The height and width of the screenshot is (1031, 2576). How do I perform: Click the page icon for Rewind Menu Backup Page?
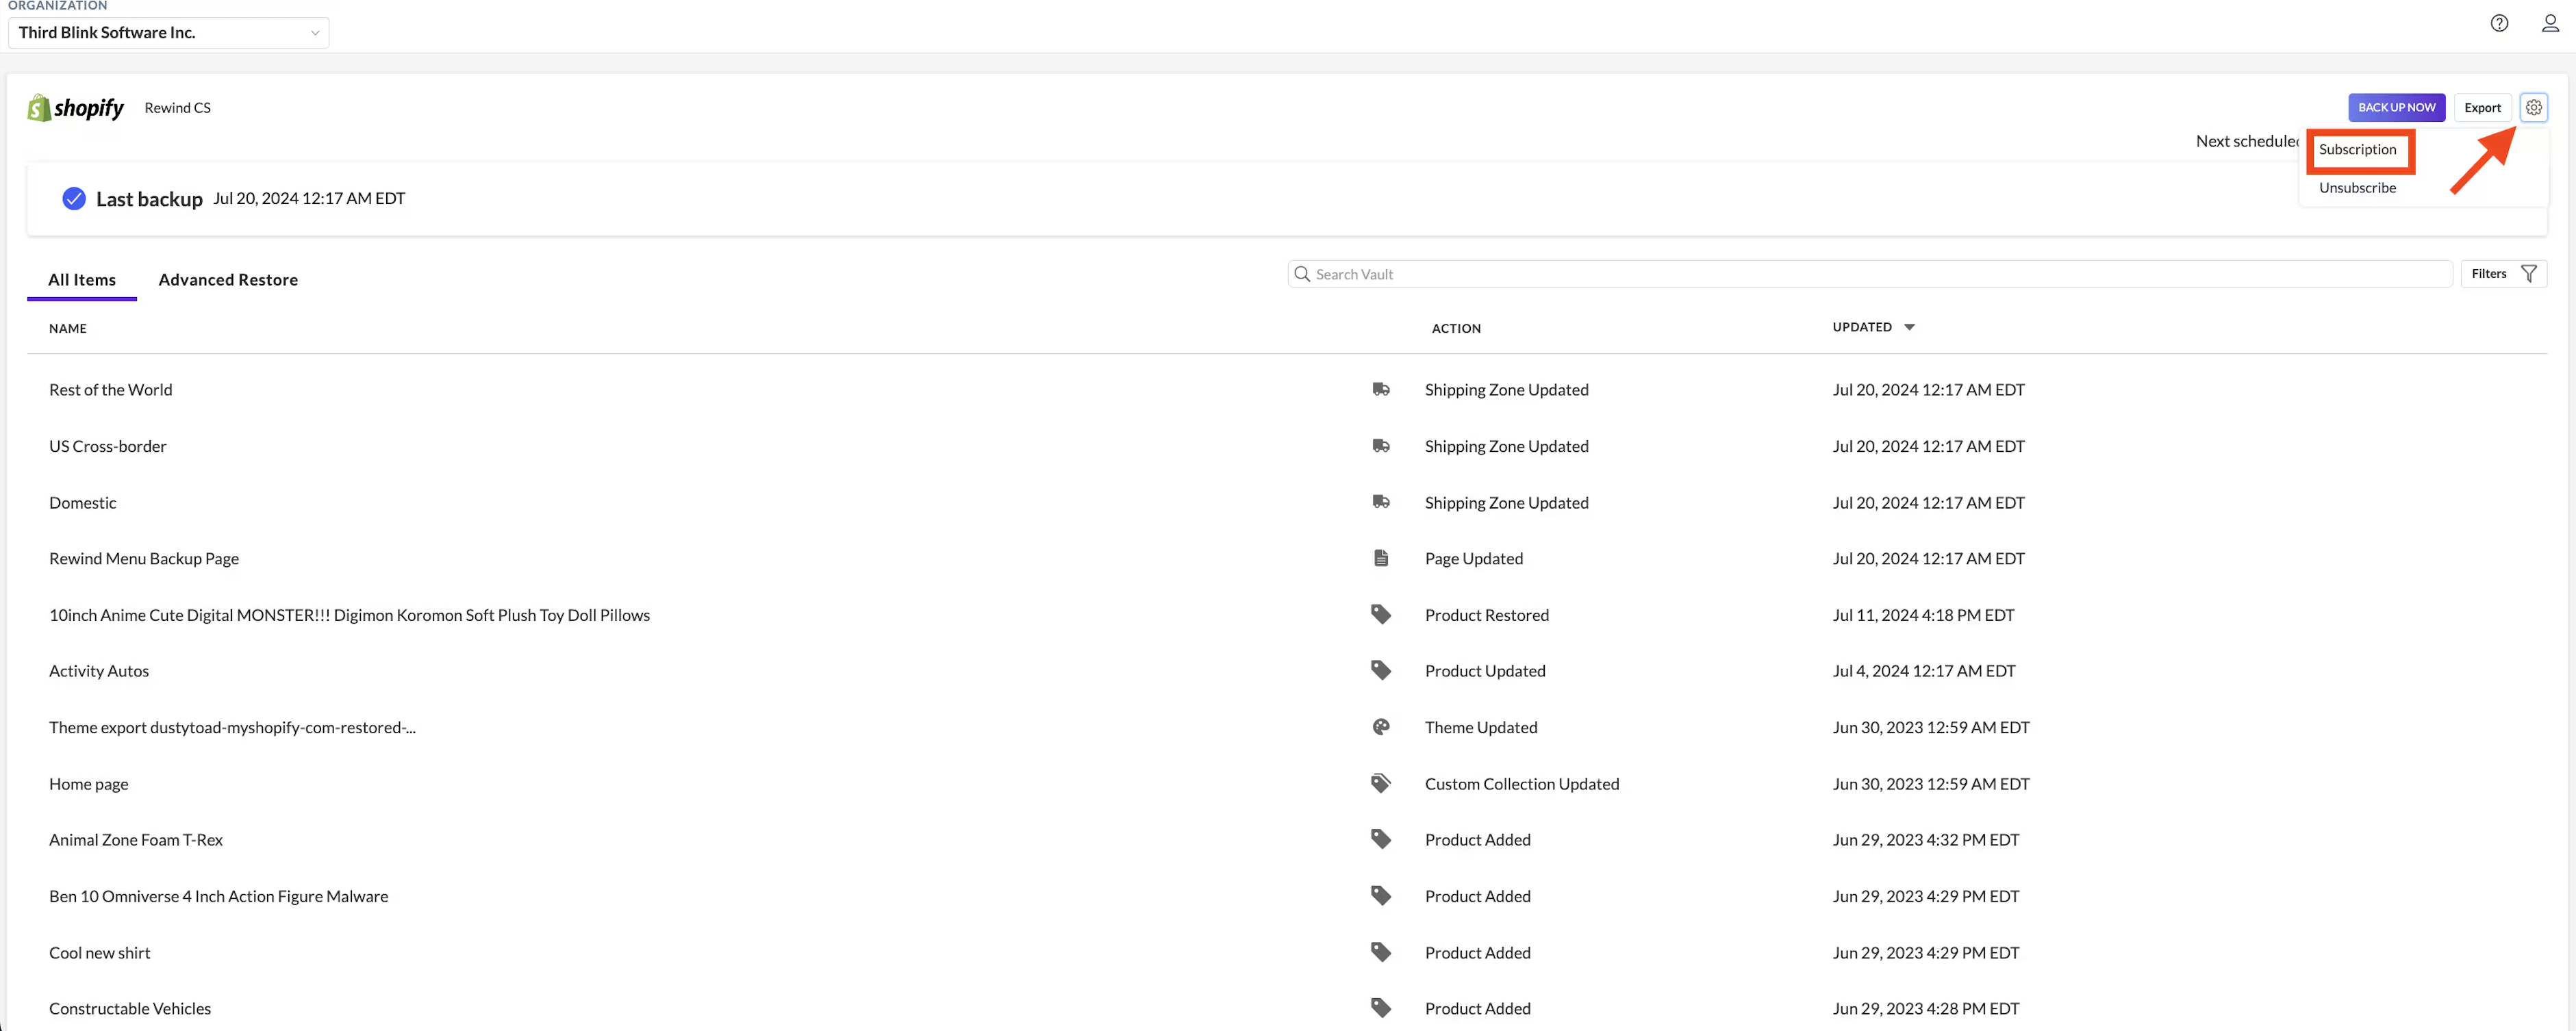[1381, 558]
